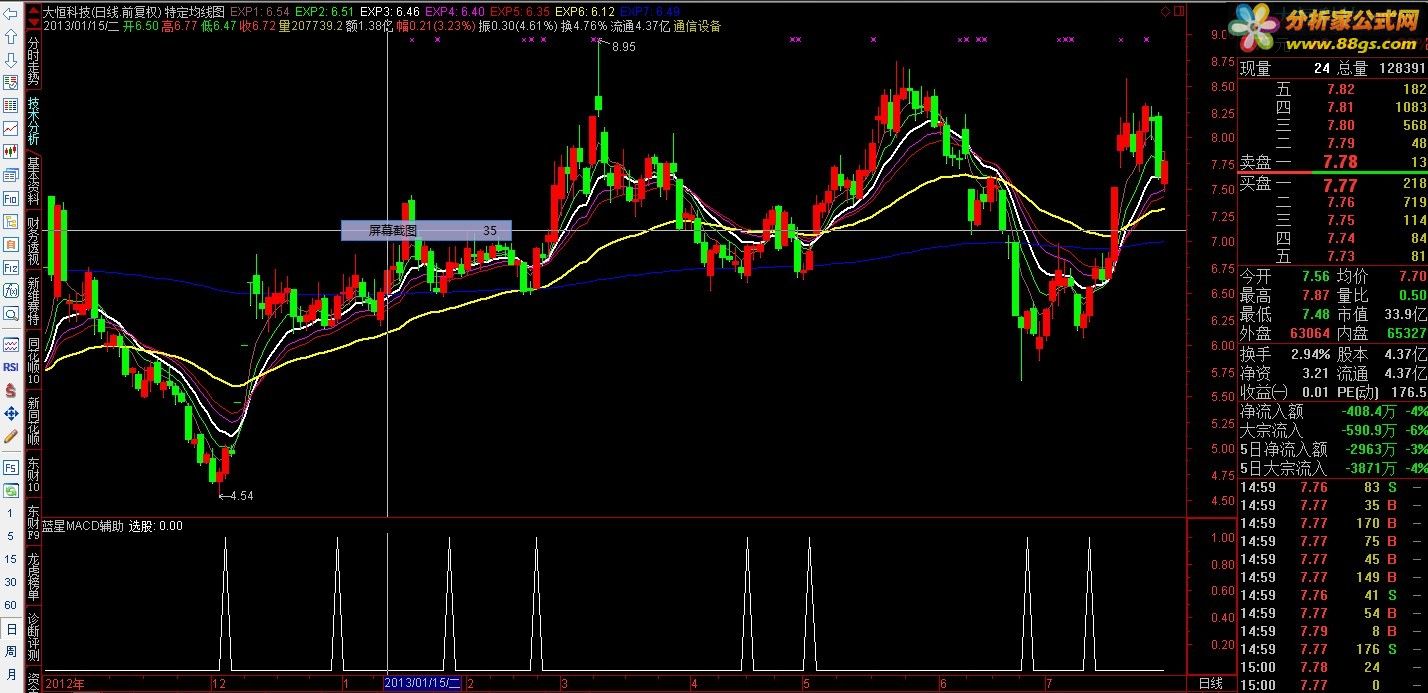Click the EXP1: 6.54 moving average label
The height and width of the screenshot is (693, 1428).
tap(260, 12)
